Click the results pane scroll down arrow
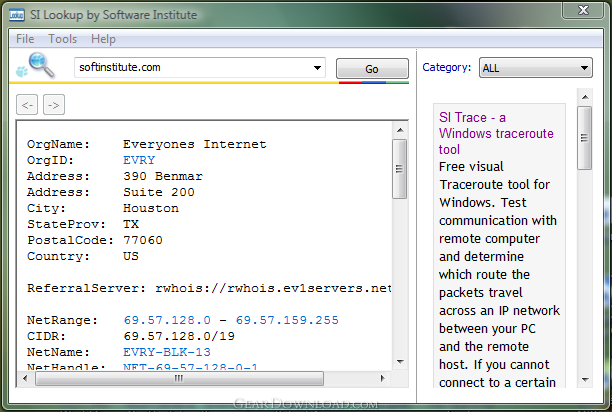 click(400, 362)
